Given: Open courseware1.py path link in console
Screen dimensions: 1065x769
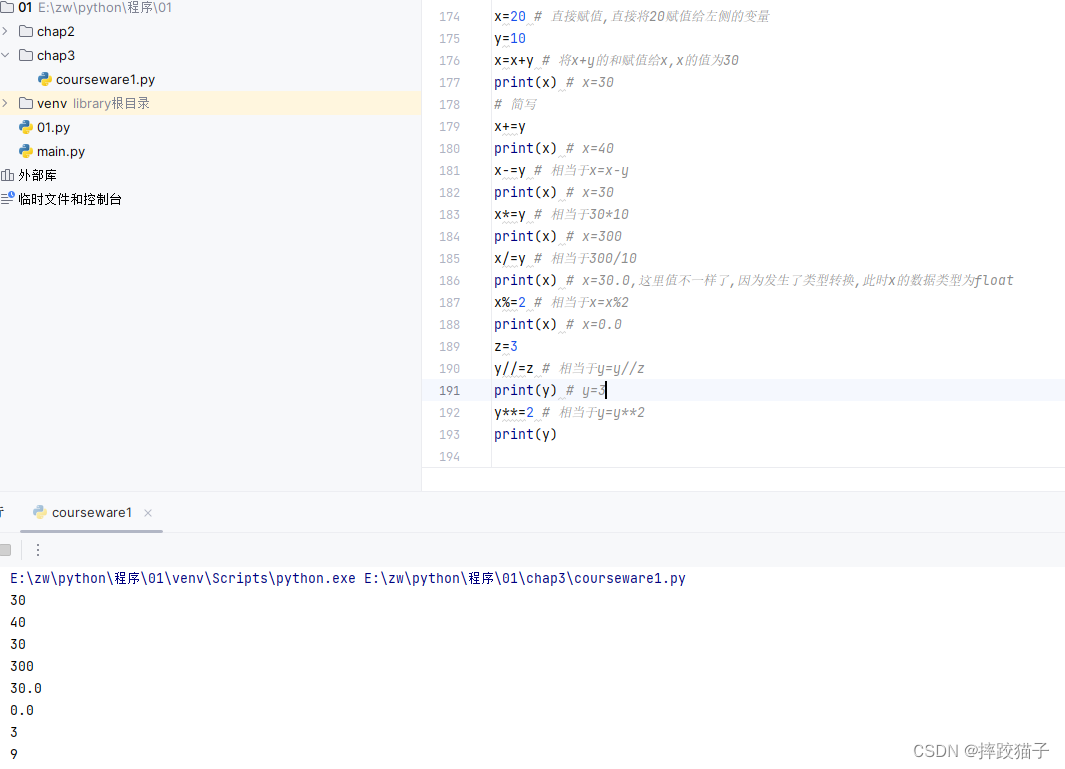Looking at the screenshot, I should pyautogui.click(x=525, y=578).
